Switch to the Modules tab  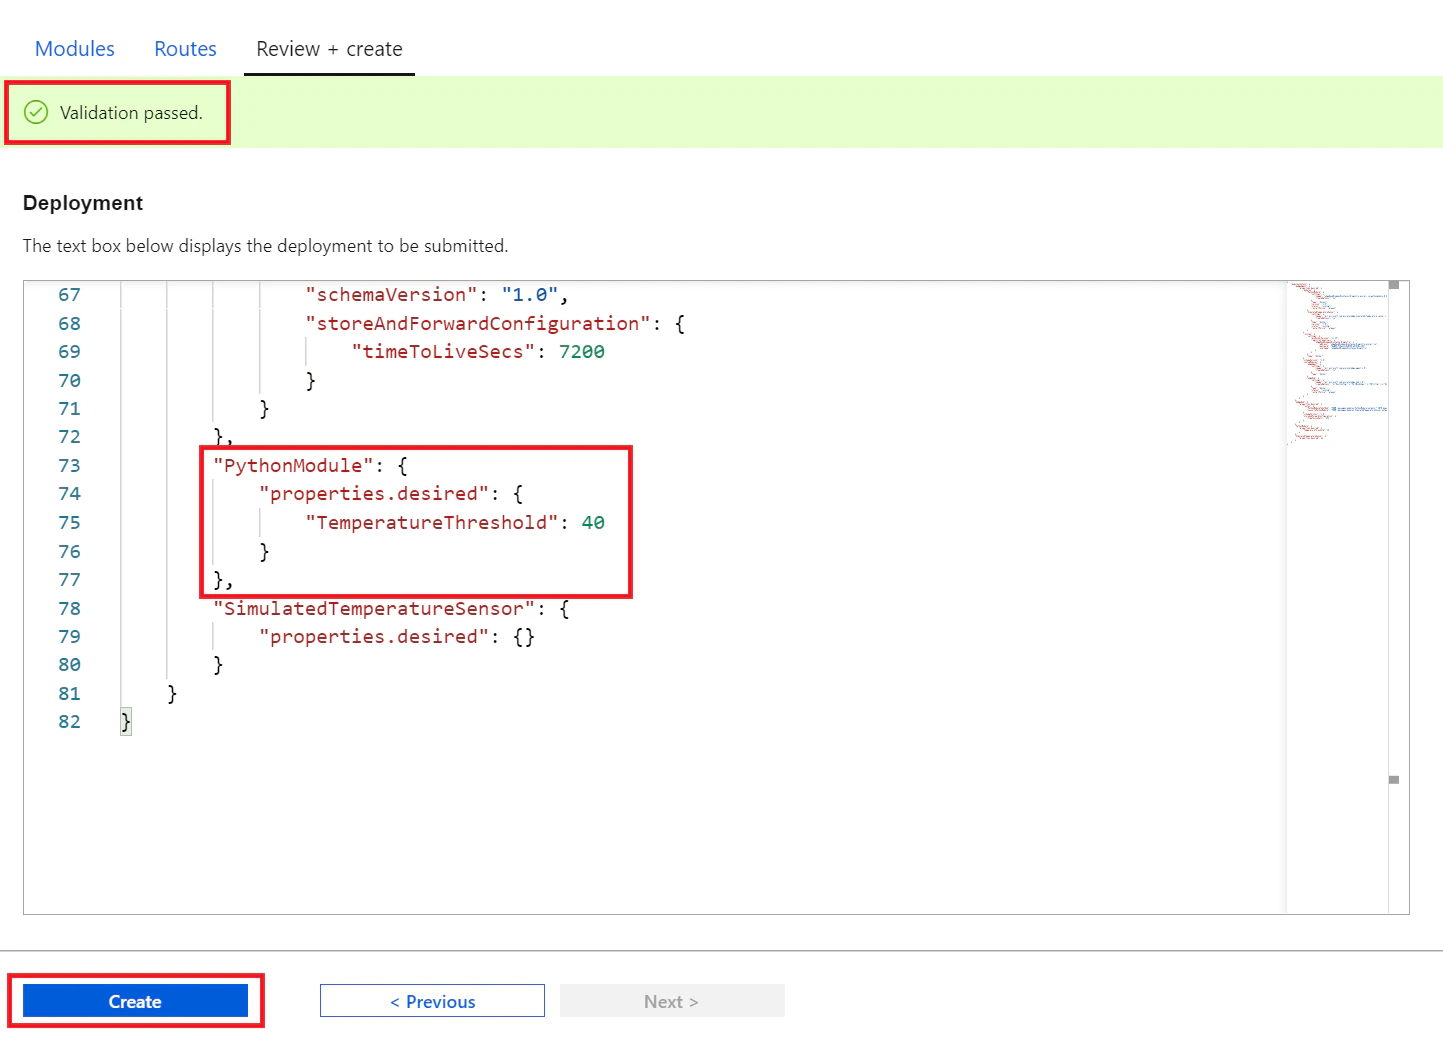(75, 49)
